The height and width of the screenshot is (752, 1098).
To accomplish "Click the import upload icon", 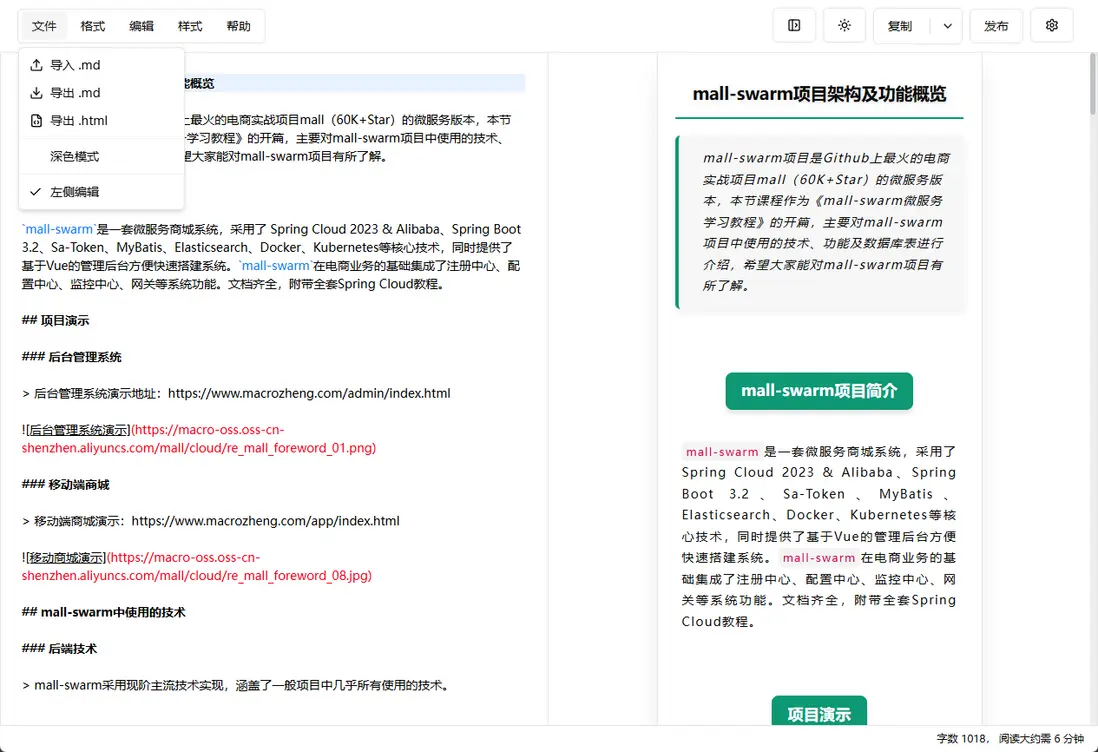I will coord(36,65).
